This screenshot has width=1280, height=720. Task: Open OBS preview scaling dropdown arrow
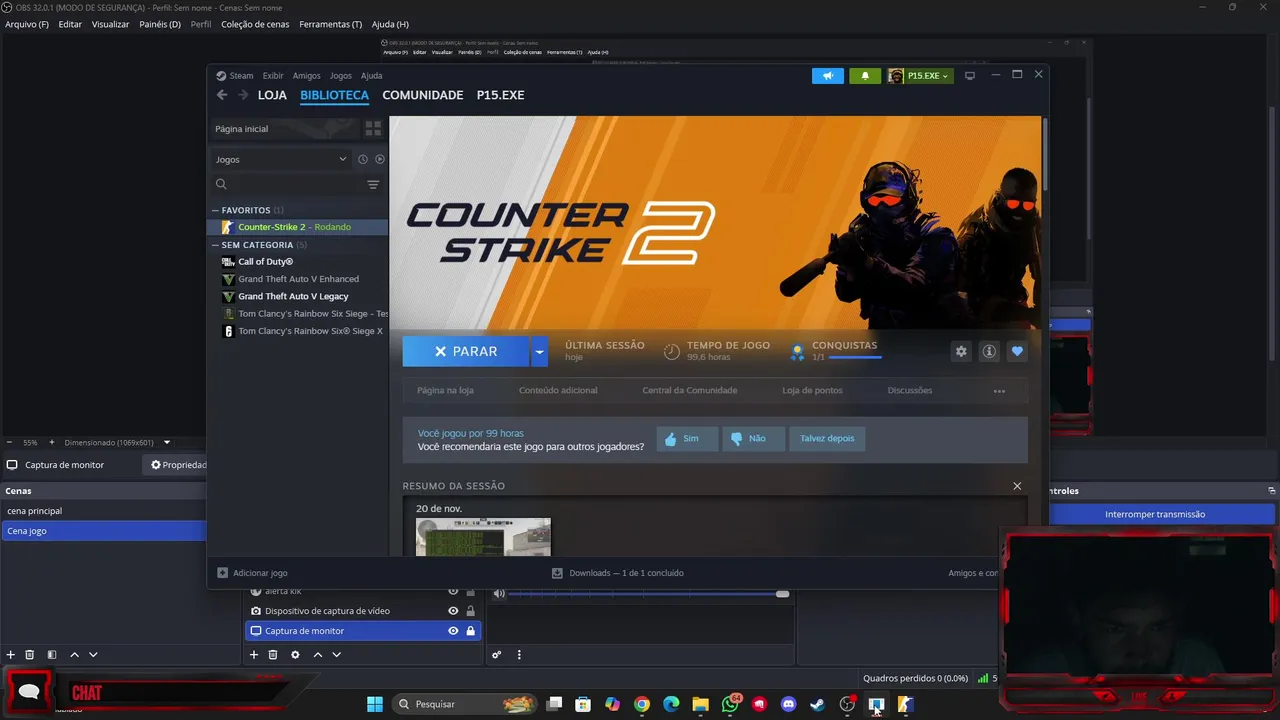click(x=167, y=442)
